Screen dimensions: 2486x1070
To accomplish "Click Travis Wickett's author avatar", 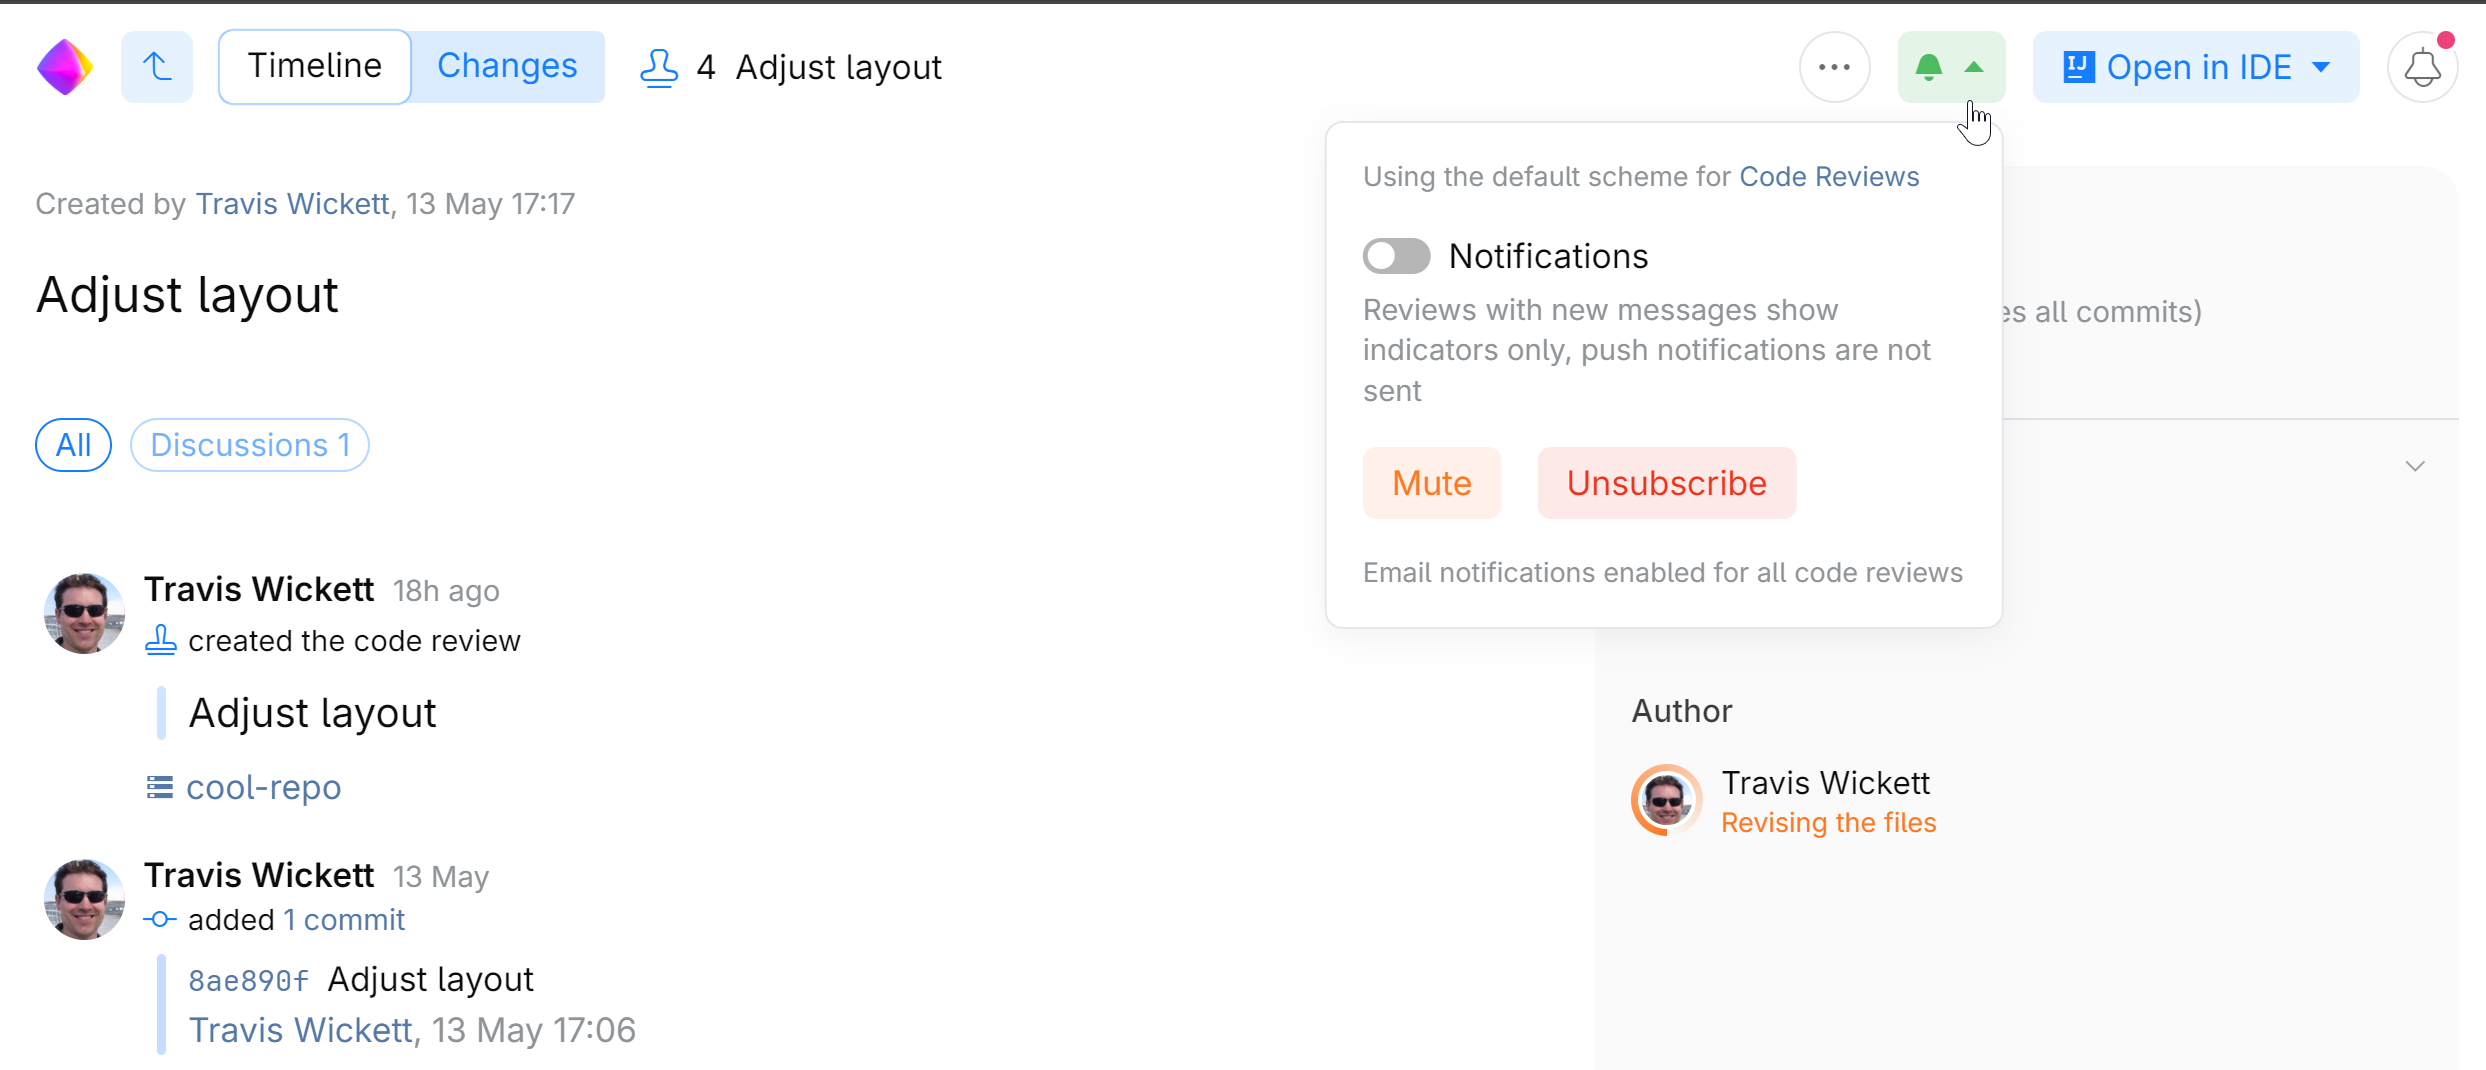I will click(1665, 800).
